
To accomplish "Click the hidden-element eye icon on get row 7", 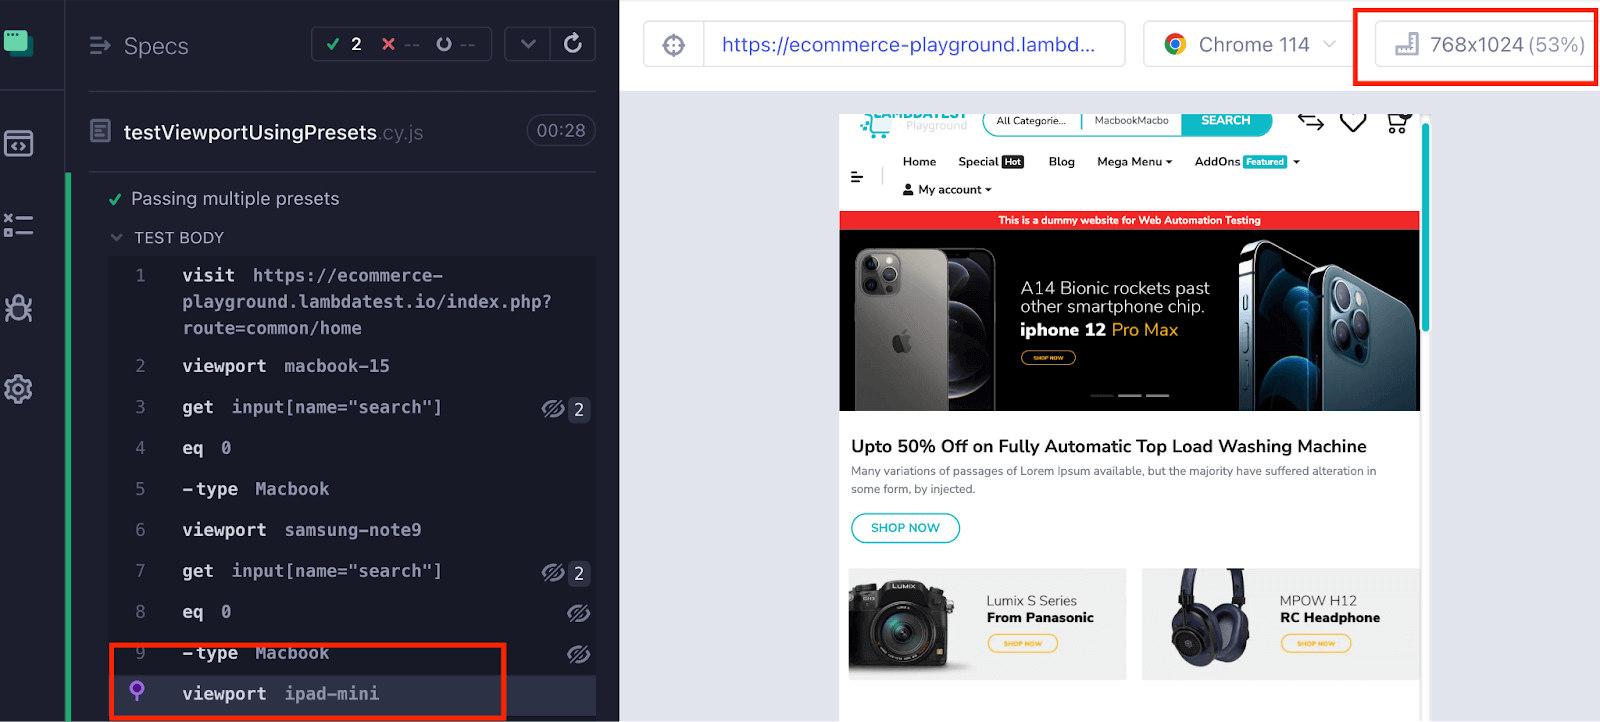I will [x=553, y=572].
